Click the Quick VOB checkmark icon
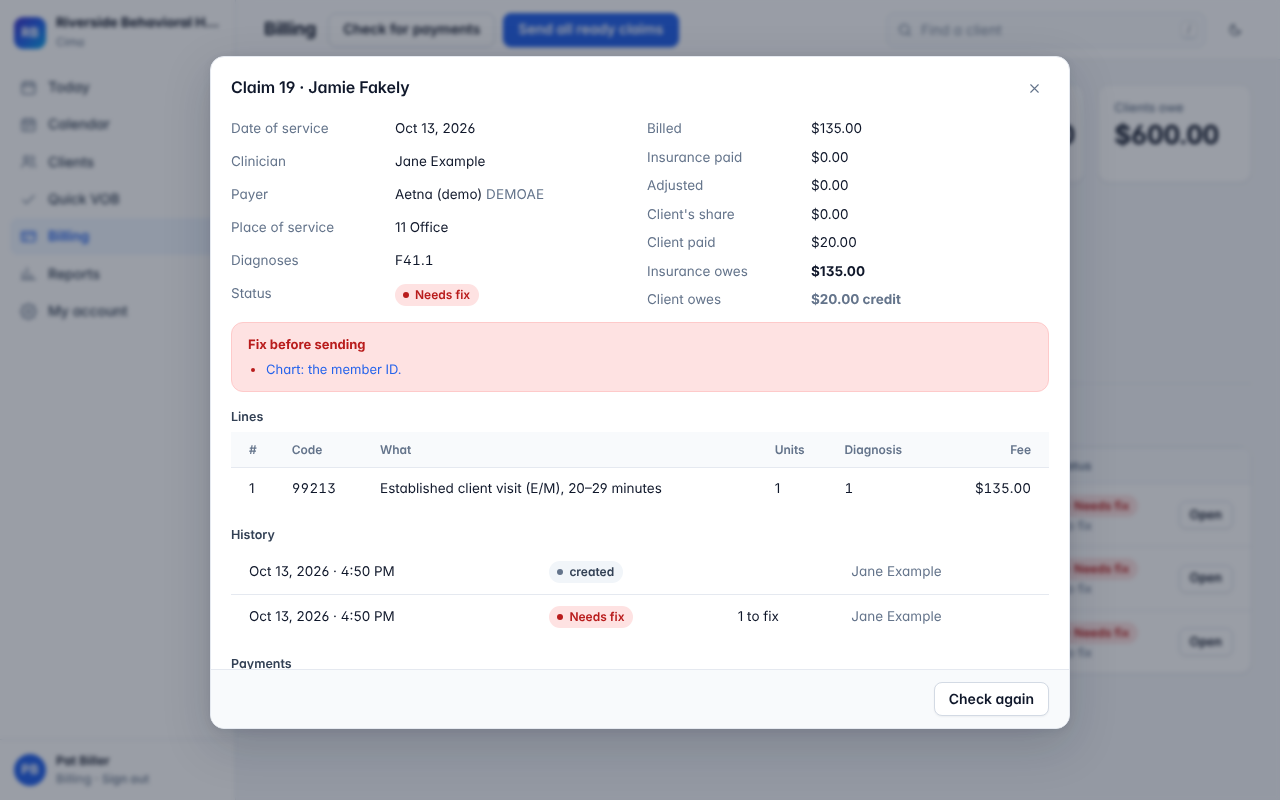Screen dimensions: 1280x800 (x=29, y=199)
